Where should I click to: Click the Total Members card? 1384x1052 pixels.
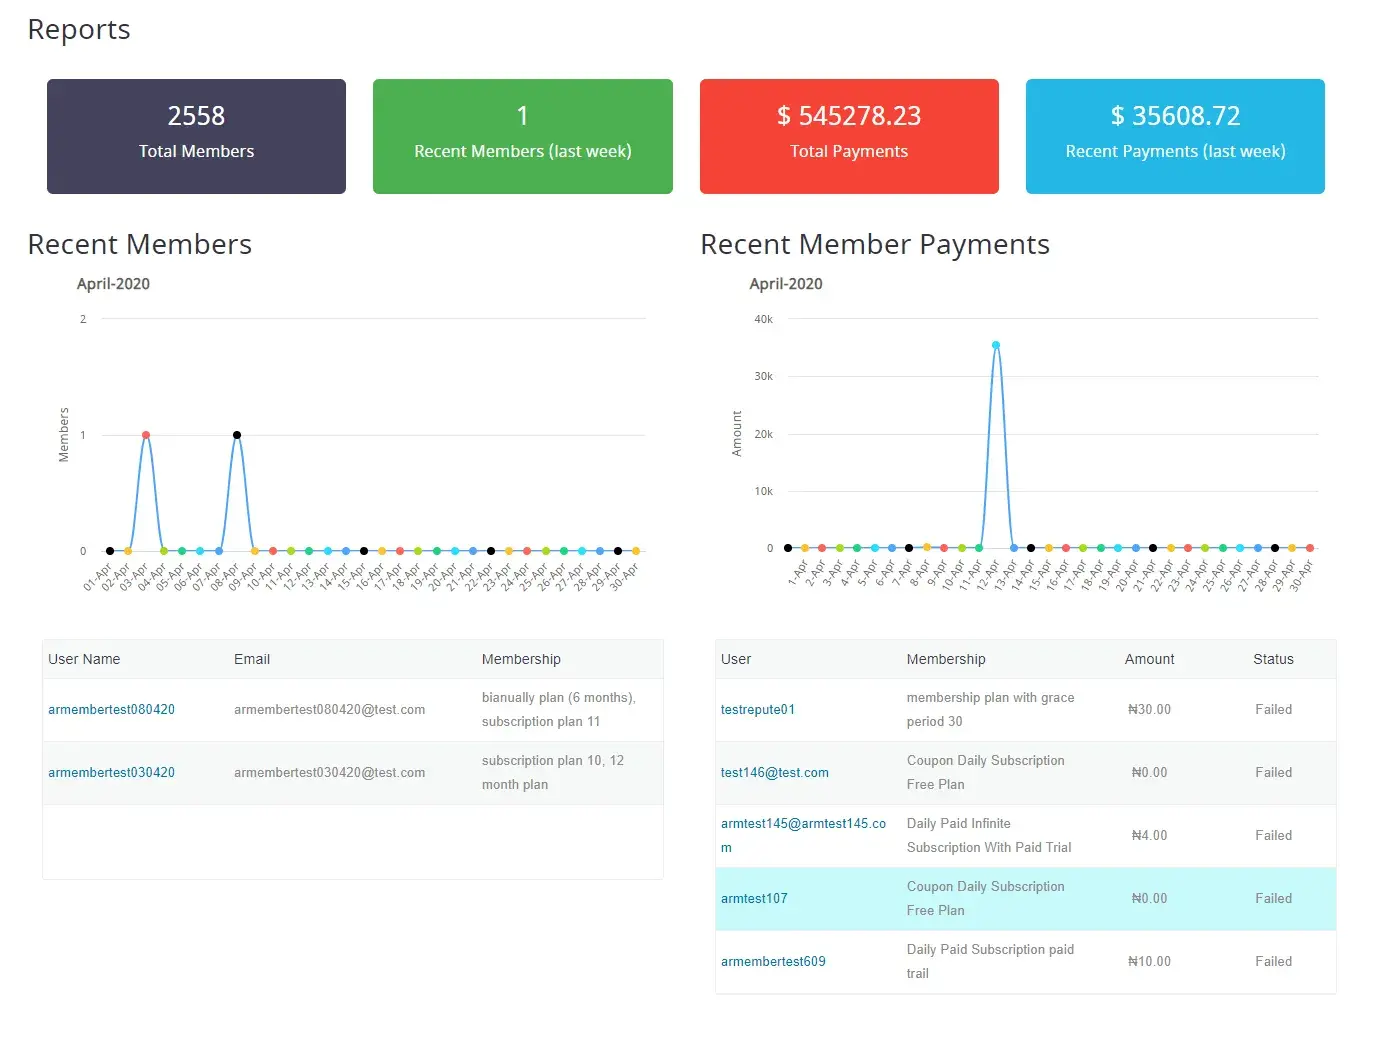[196, 136]
